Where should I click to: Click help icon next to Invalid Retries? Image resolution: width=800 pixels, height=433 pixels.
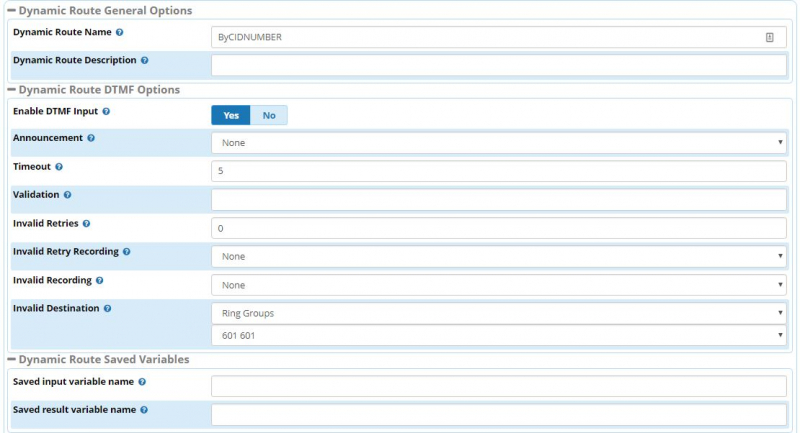(x=86, y=224)
